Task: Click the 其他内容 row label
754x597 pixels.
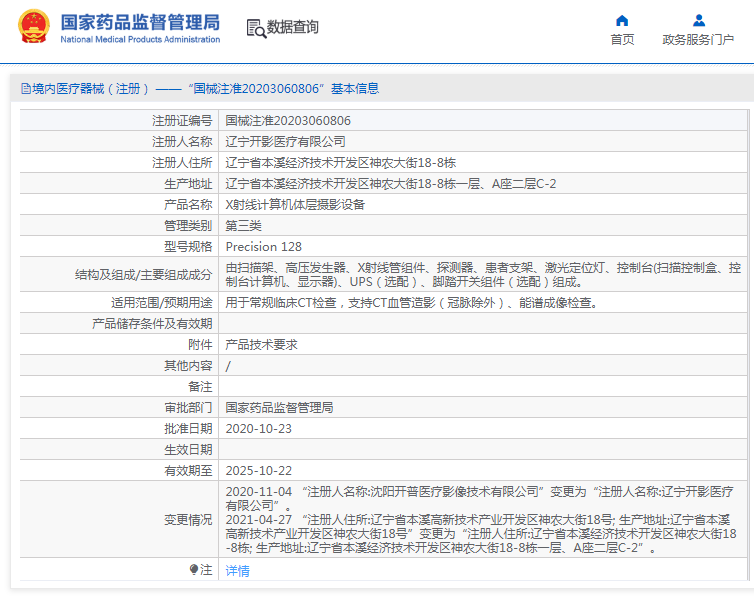Action: click(188, 366)
